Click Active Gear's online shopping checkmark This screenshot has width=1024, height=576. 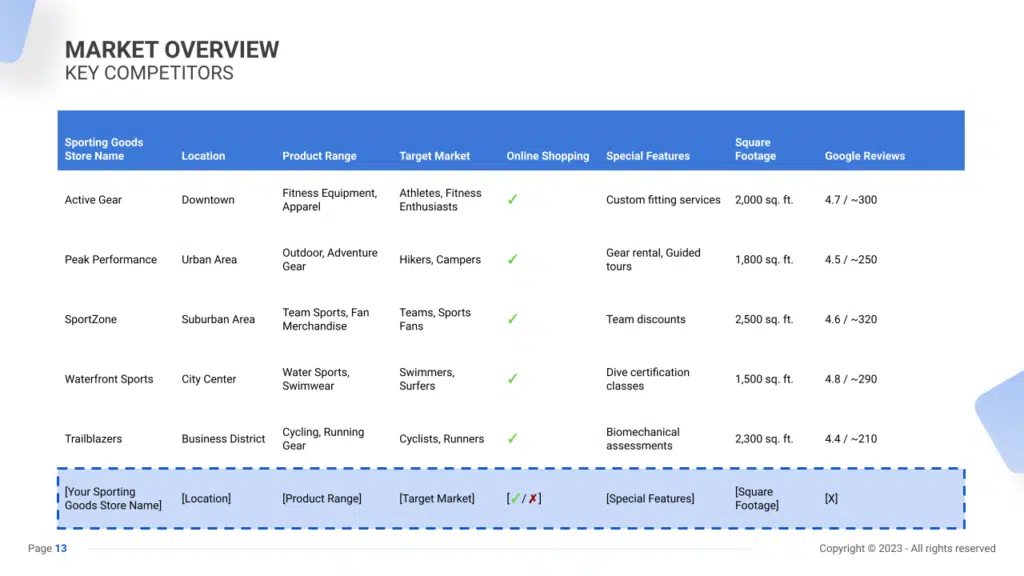click(x=513, y=199)
